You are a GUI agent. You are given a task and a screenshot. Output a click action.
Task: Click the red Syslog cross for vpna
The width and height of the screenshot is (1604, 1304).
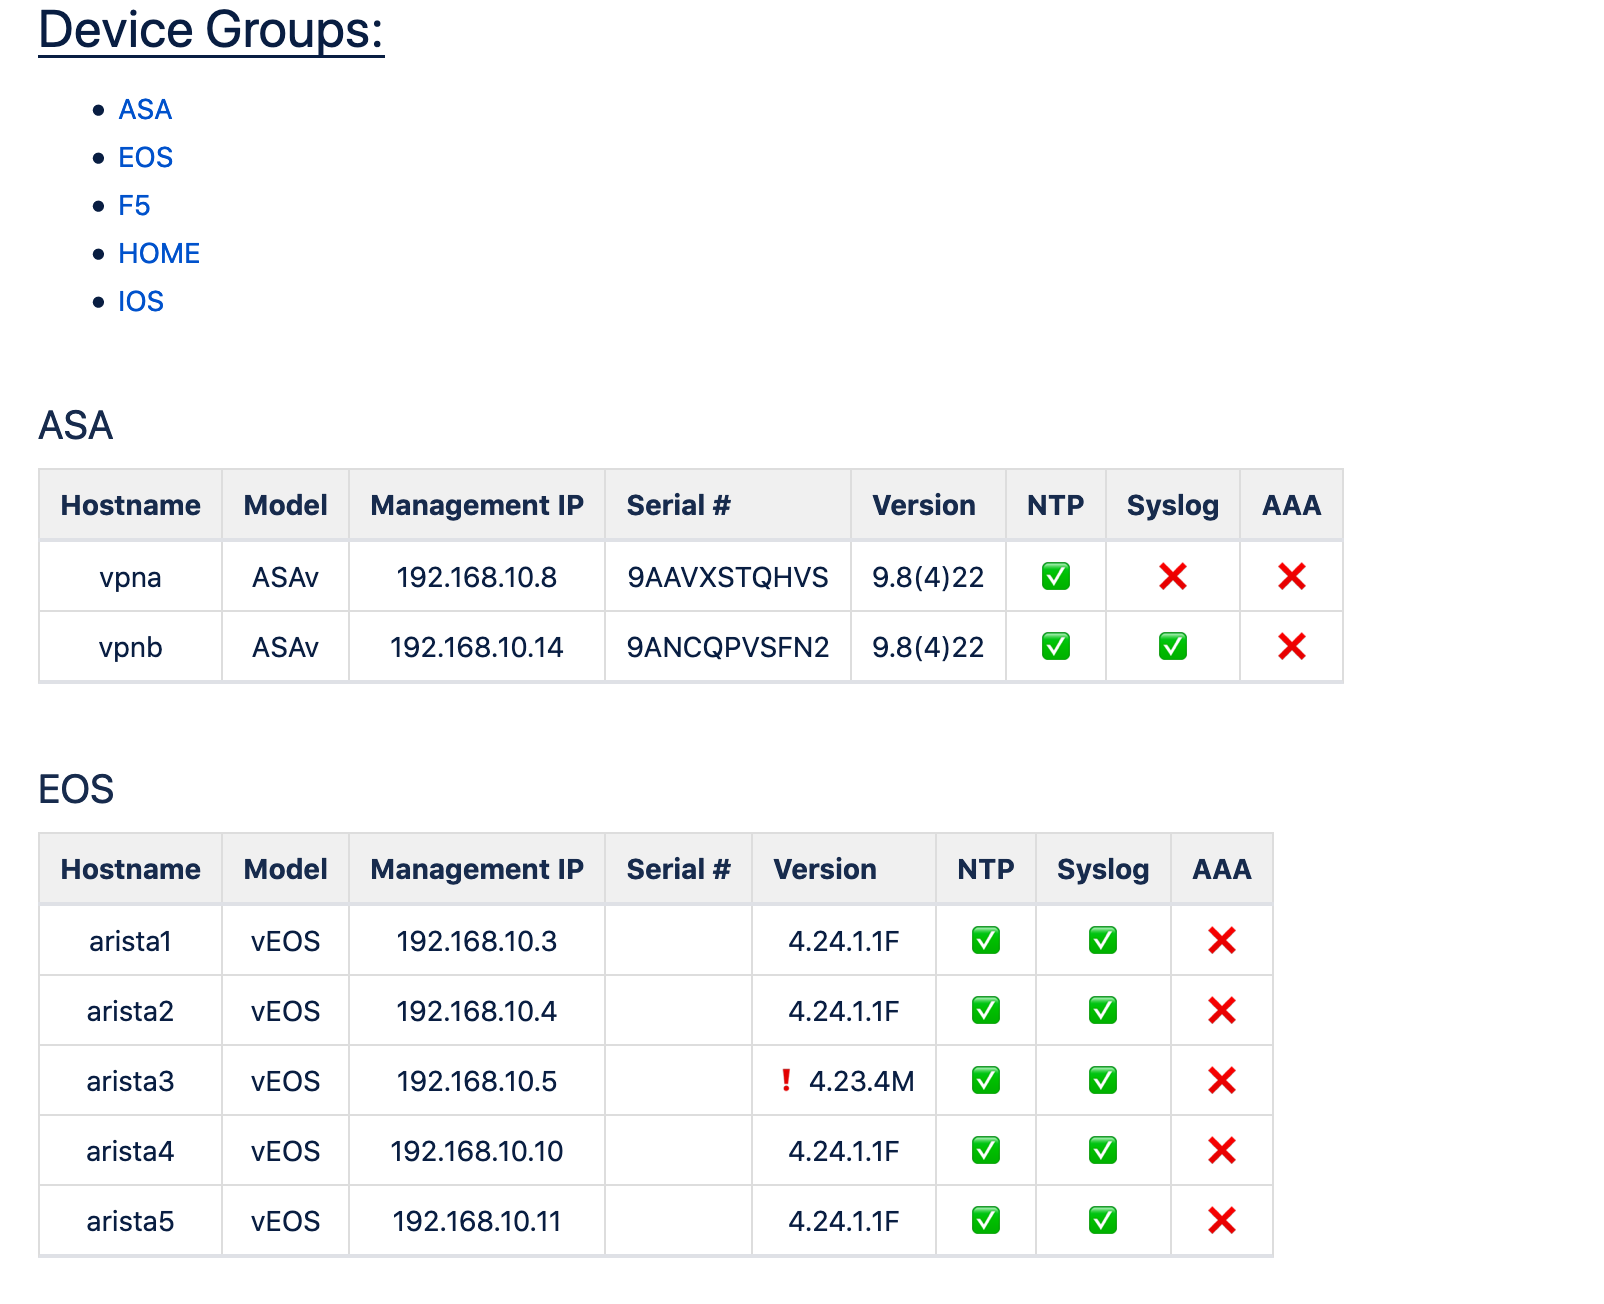tap(1173, 576)
